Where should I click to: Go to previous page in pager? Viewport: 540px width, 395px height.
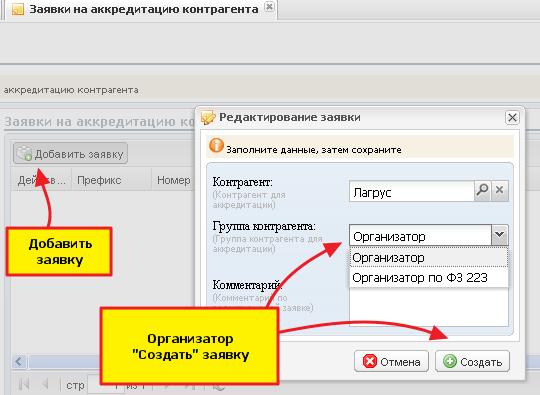coord(45,384)
